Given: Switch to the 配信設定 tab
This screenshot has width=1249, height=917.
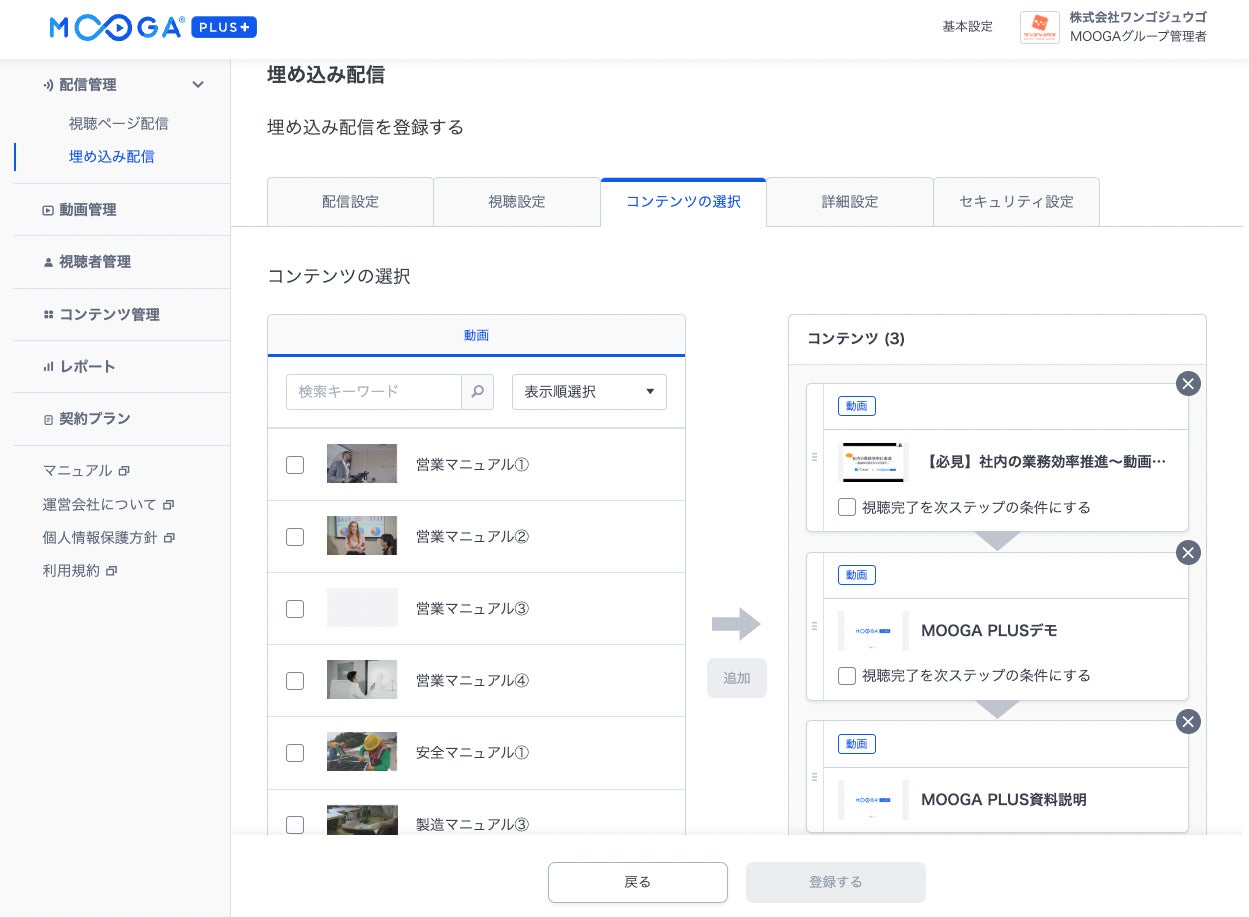Looking at the screenshot, I should [350, 202].
